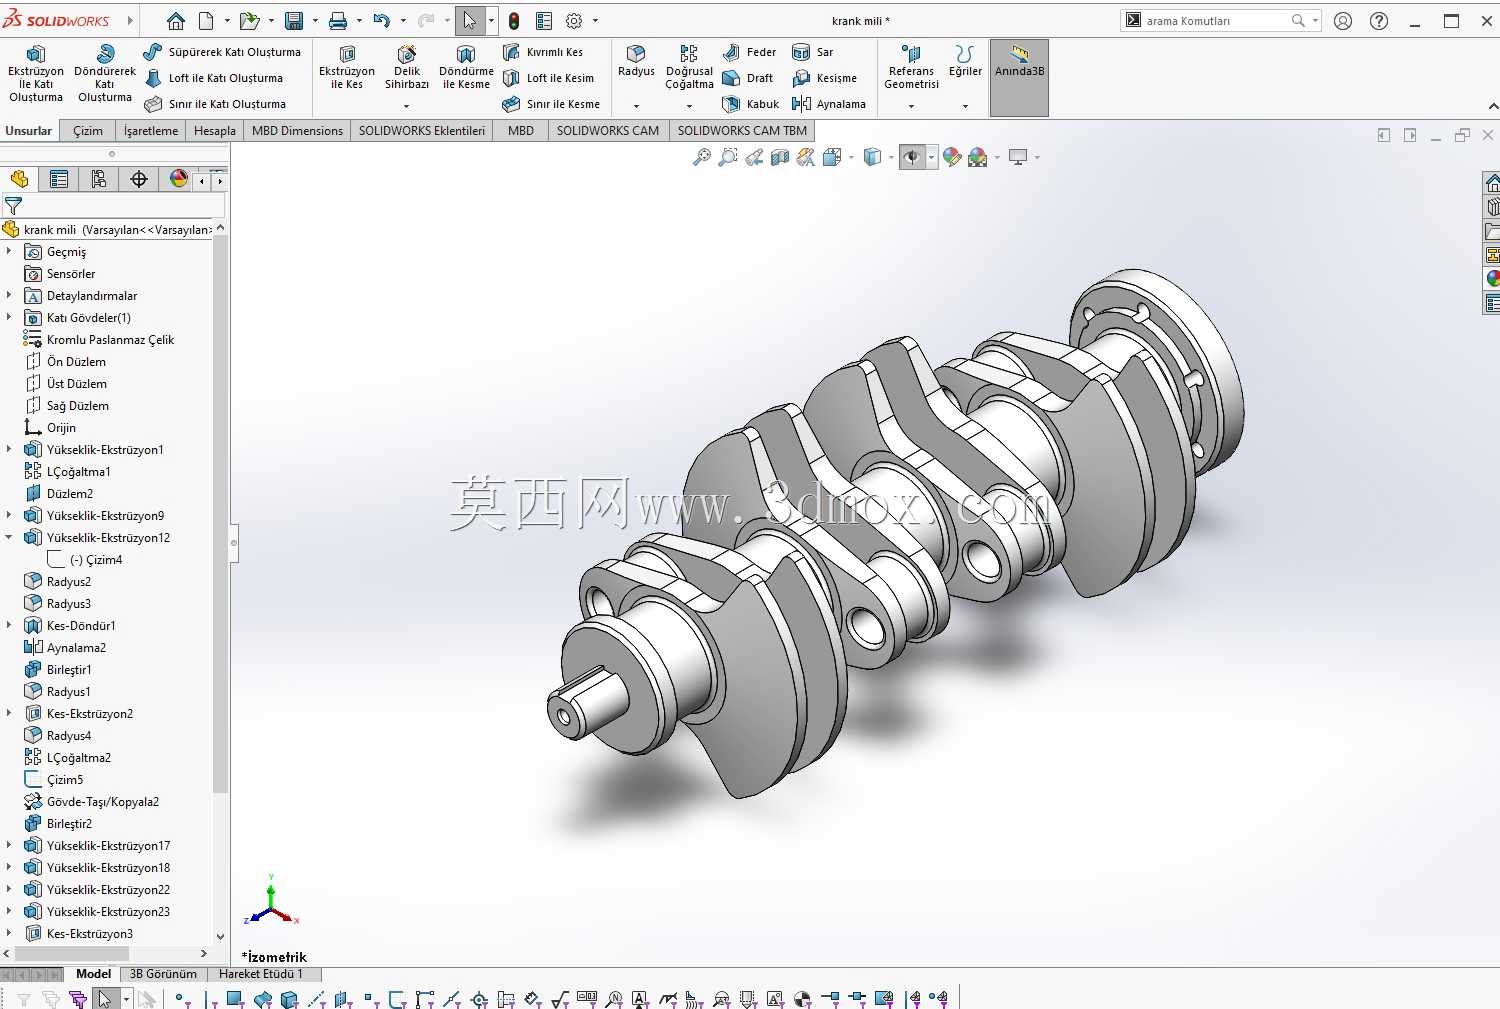Expand the Geçmiş tree node
This screenshot has height=1009, width=1500.
point(9,251)
